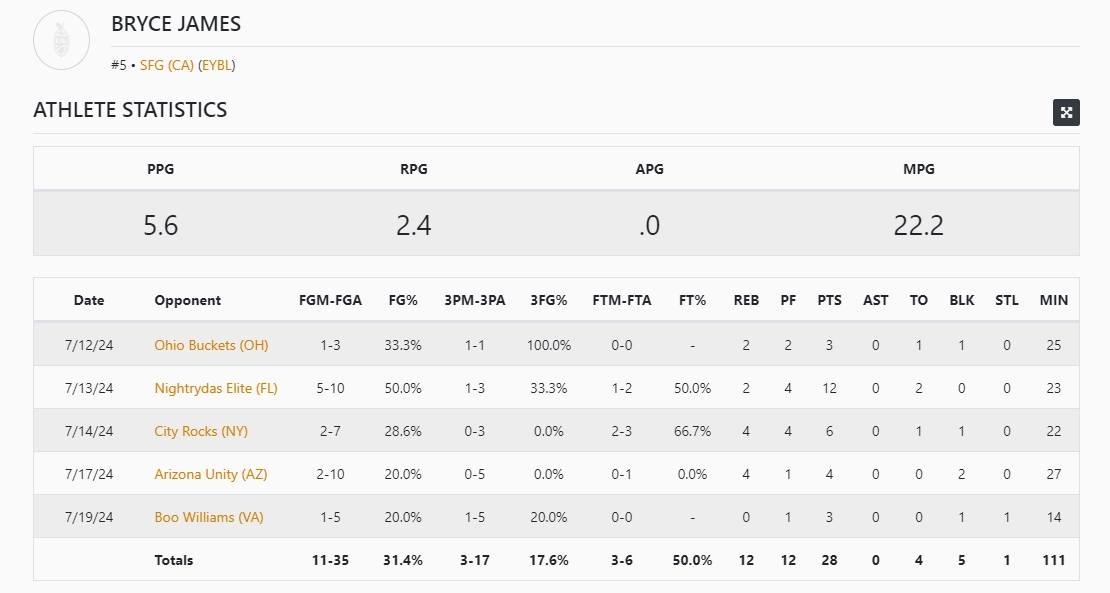Viewport: 1110px width, 593px height.
Task: Open the SFG (CA) team link
Action: pos(167,66)
